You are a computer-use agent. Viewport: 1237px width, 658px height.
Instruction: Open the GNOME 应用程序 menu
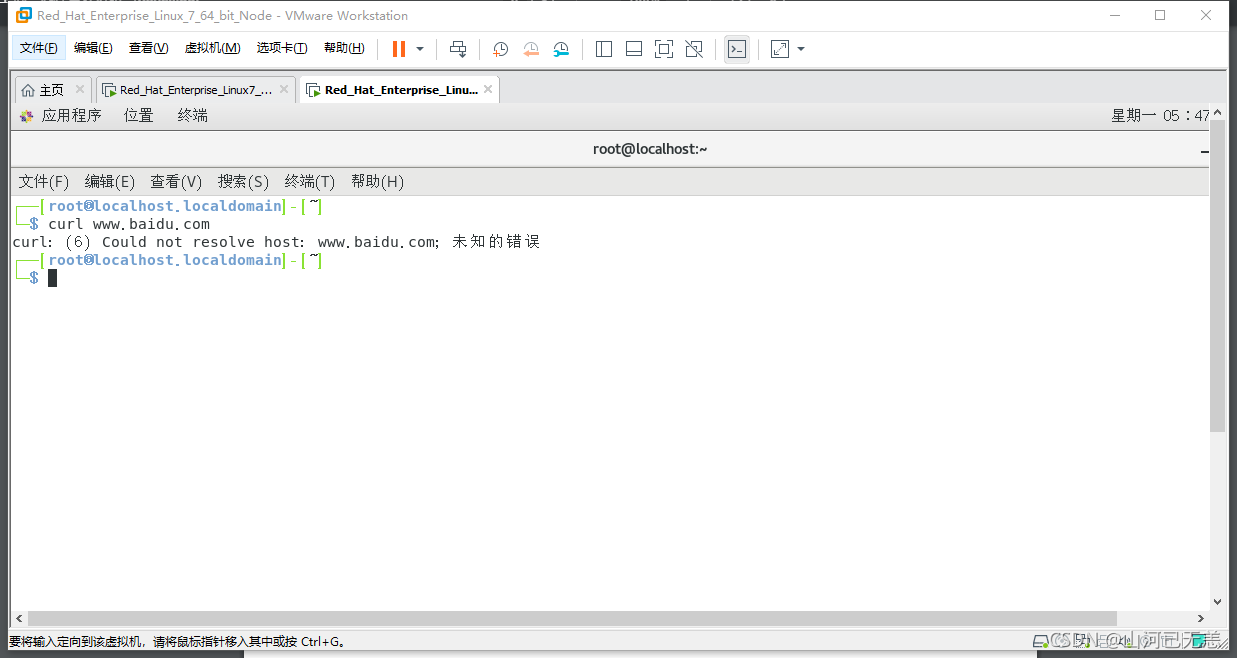71,116
